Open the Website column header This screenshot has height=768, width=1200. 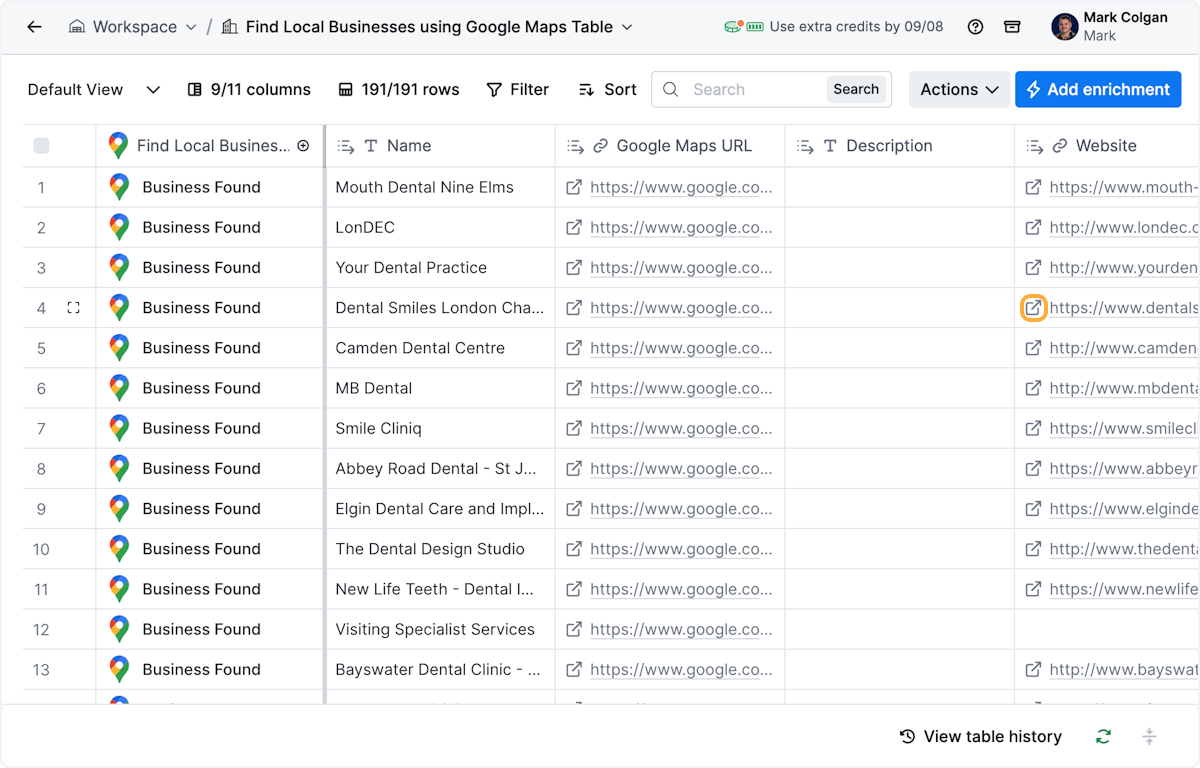point(1107,146)
